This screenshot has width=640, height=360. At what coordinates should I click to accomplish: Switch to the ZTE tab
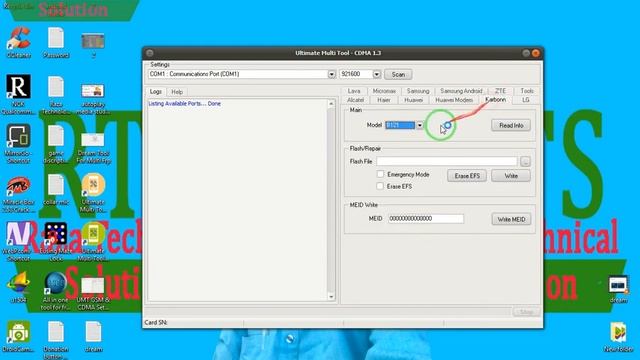pyautogui.click(x=500, y=91)
